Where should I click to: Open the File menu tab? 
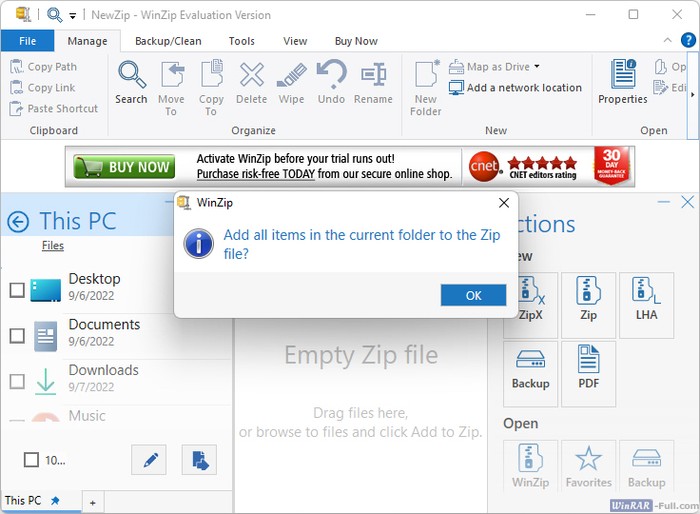tap(27, 41)
